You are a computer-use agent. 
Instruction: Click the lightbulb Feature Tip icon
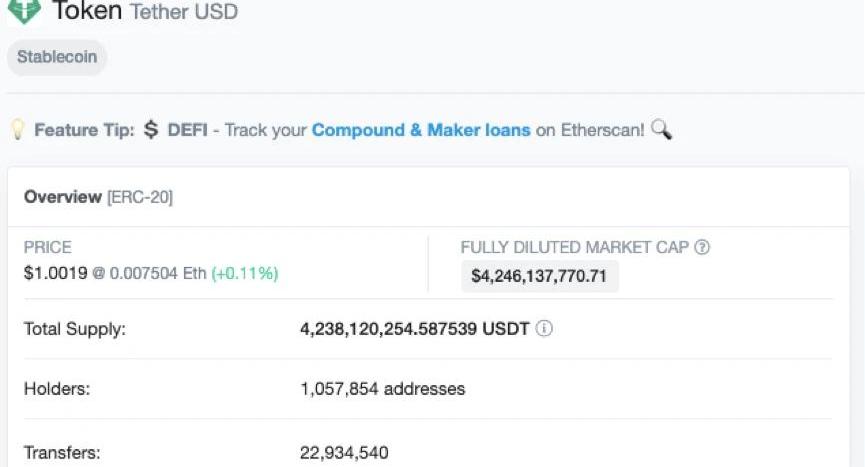pos(17,130)
